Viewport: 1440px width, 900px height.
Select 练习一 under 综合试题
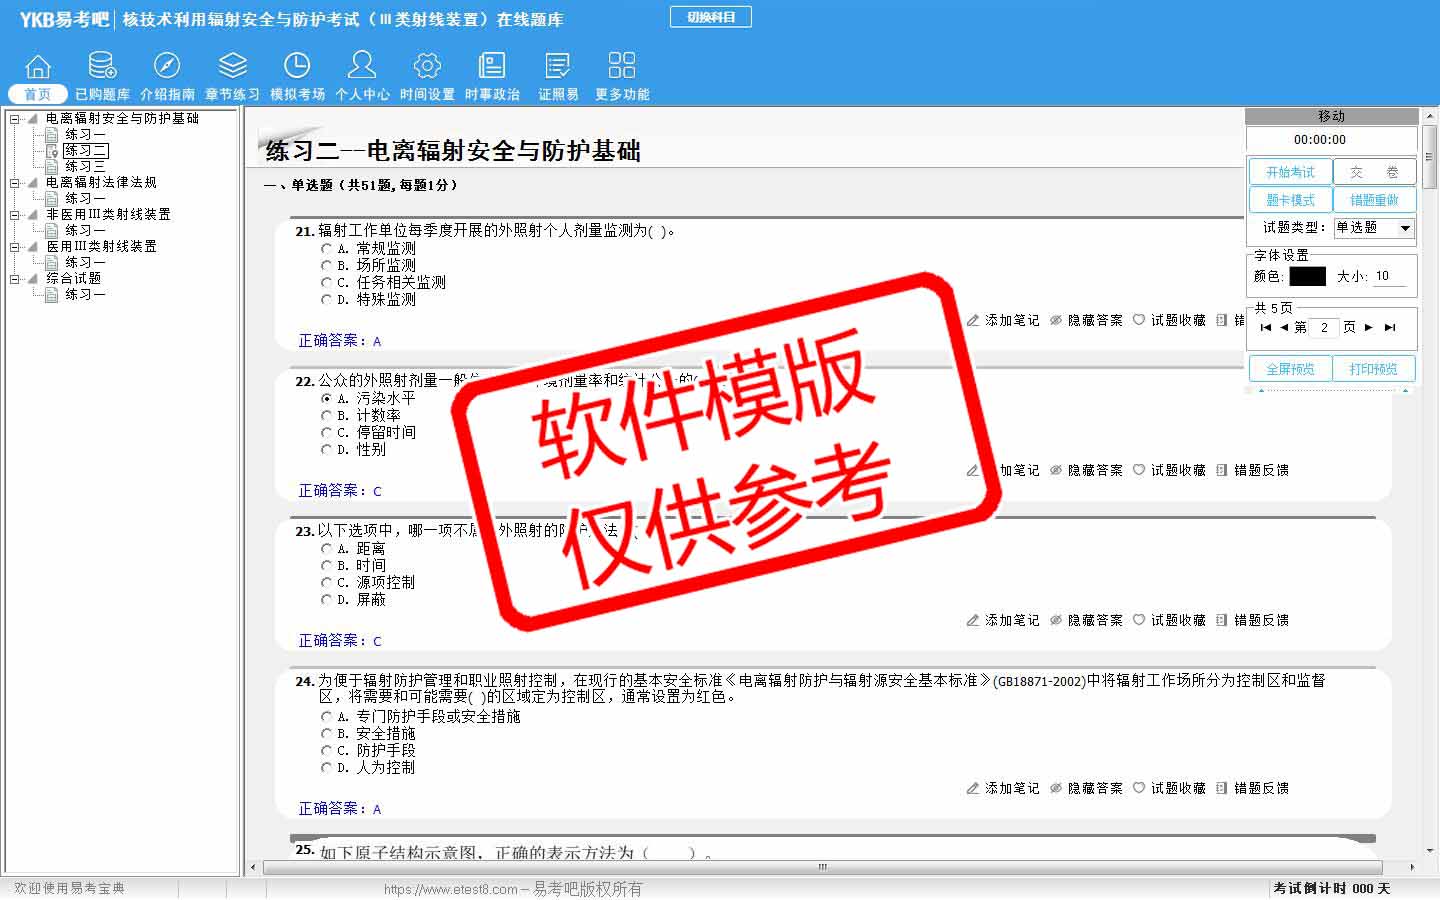click(85, 295)
